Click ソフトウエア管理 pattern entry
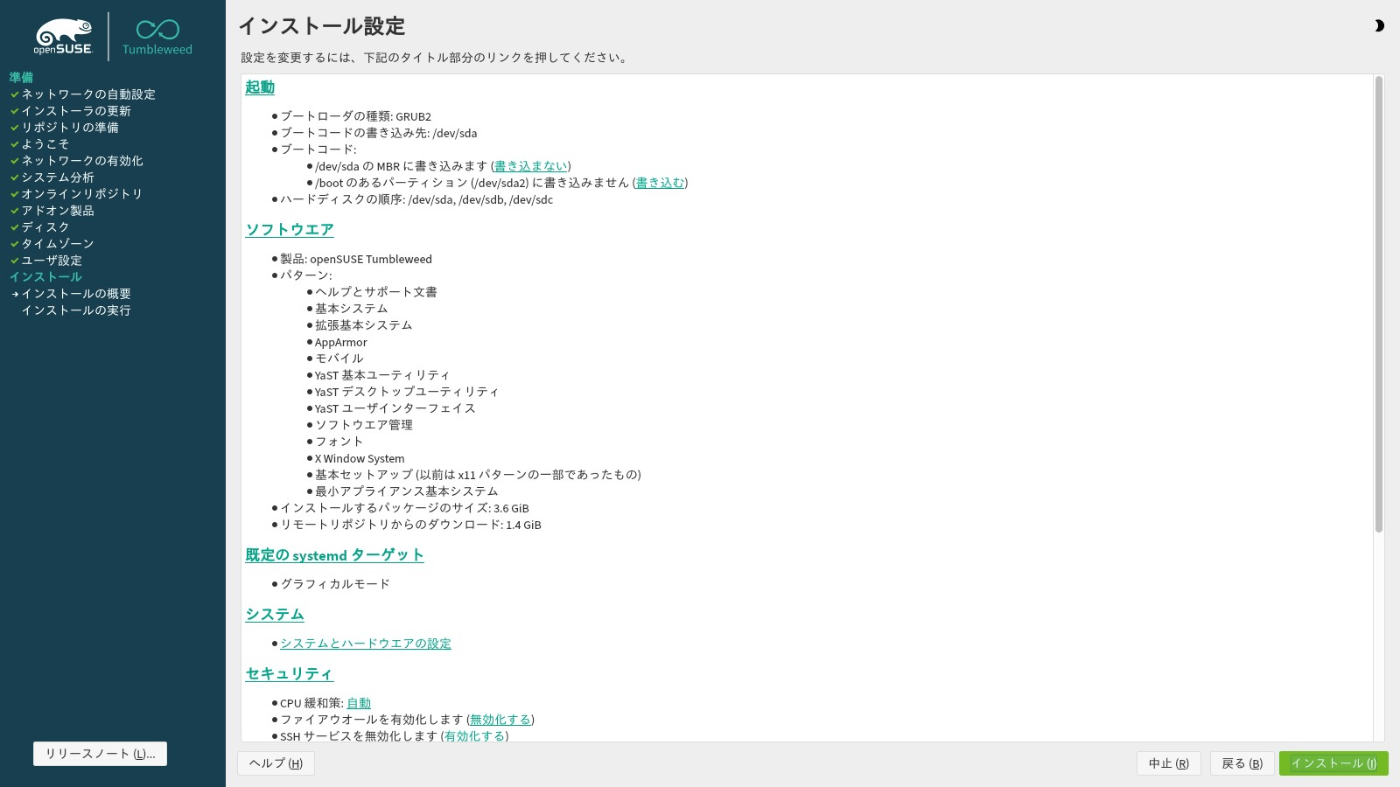The height and width of the screenshot is (787, 1400). point(364,425)
